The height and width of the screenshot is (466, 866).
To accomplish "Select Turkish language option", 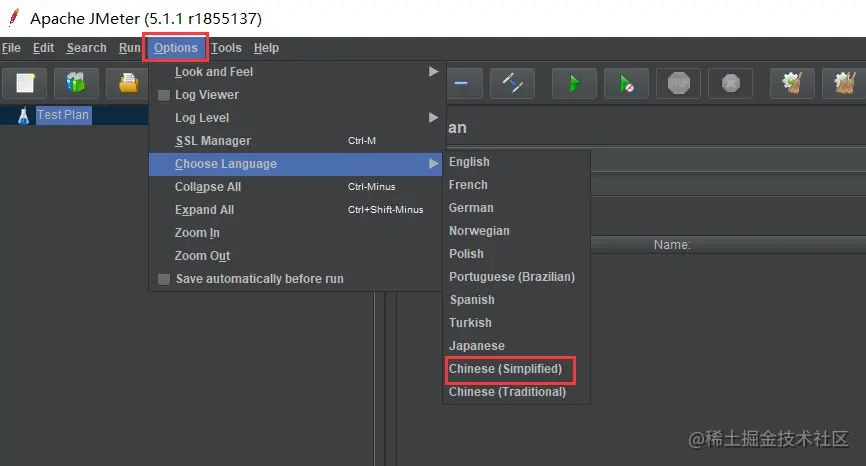I will pos(516,323).
